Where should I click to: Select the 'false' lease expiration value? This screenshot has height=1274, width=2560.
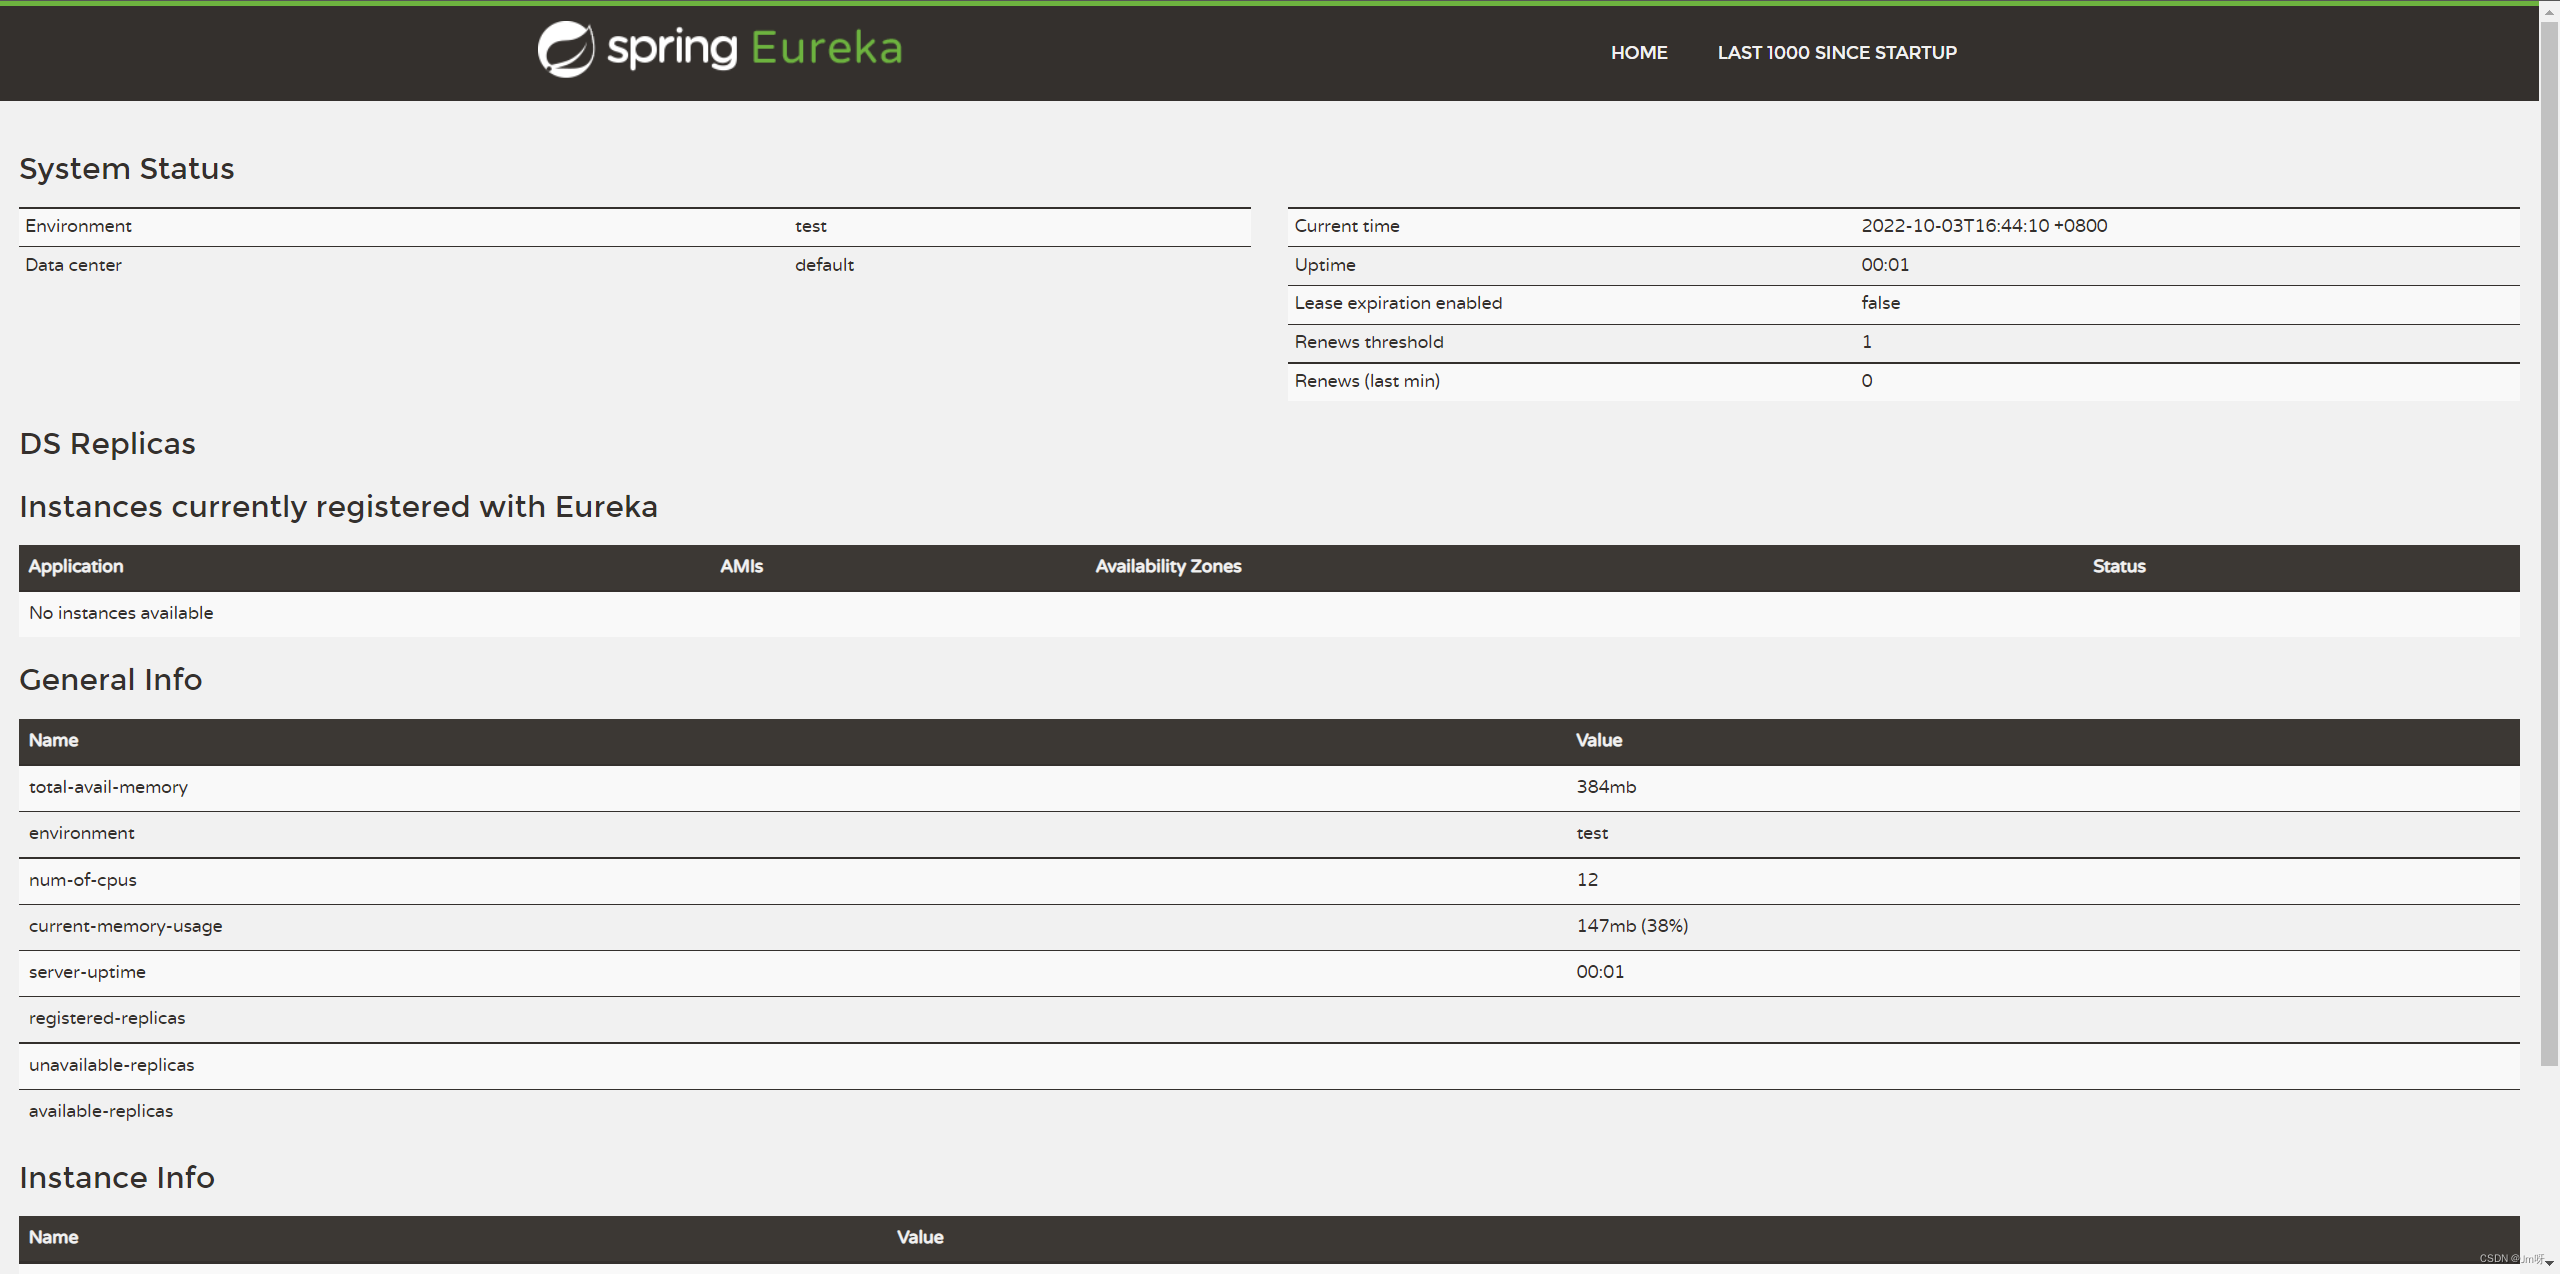point(1880,303)
